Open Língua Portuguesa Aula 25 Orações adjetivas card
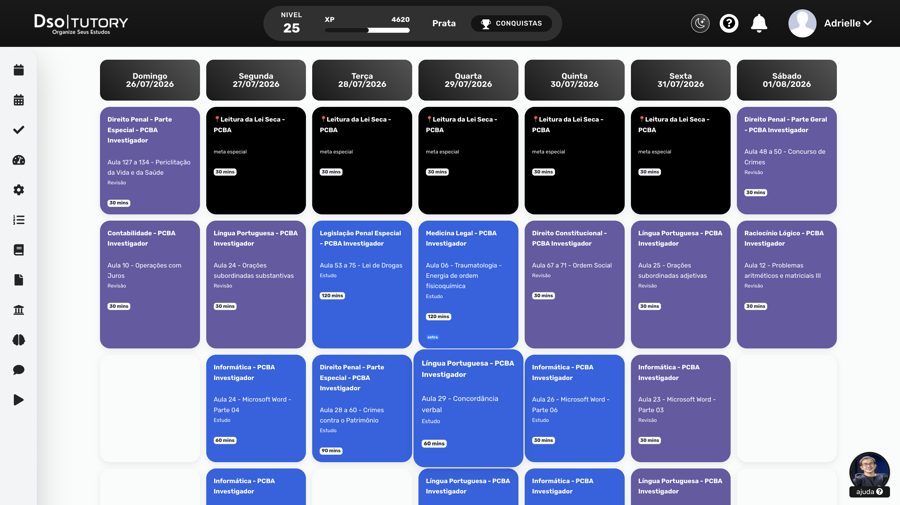This screenshot has height=505, width=900. point(681,284)
